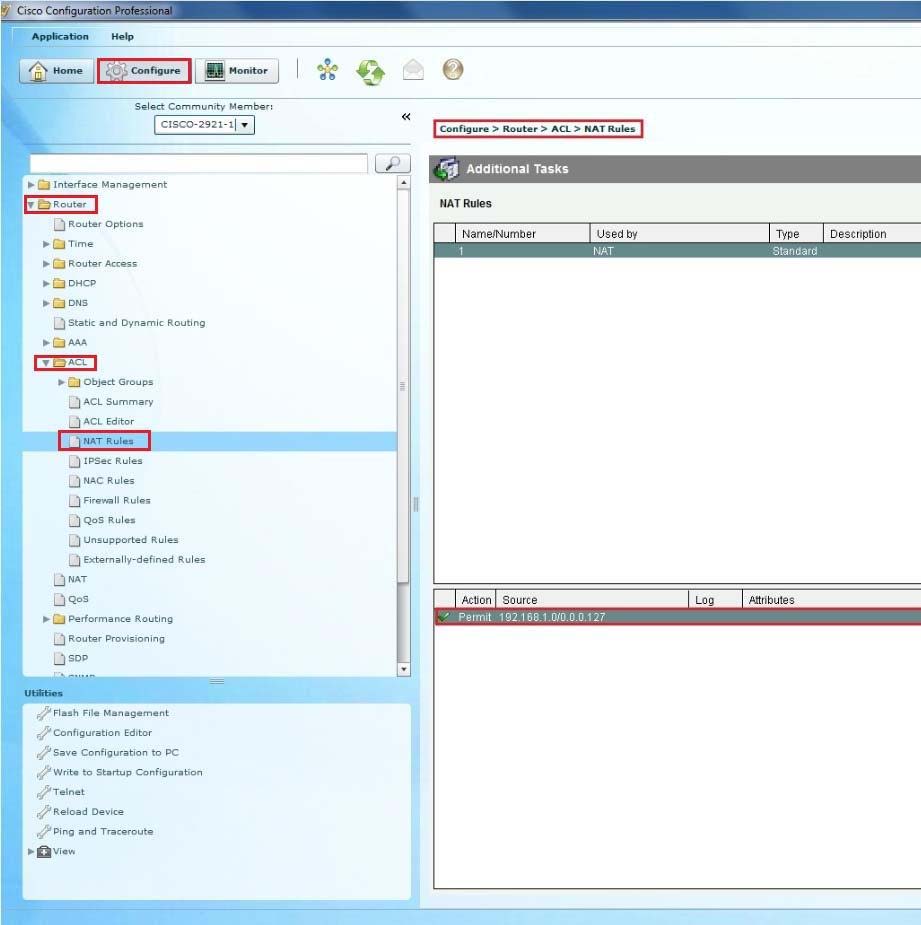Open Router Options
The width and height of the screenshot is (921, 925).
[105, 224]
